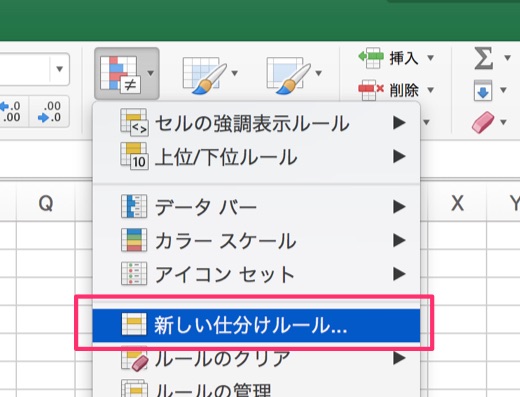Open セルの強調表示ルール submenu
Screen dimensions: 520x397
(x=256, y=123)
